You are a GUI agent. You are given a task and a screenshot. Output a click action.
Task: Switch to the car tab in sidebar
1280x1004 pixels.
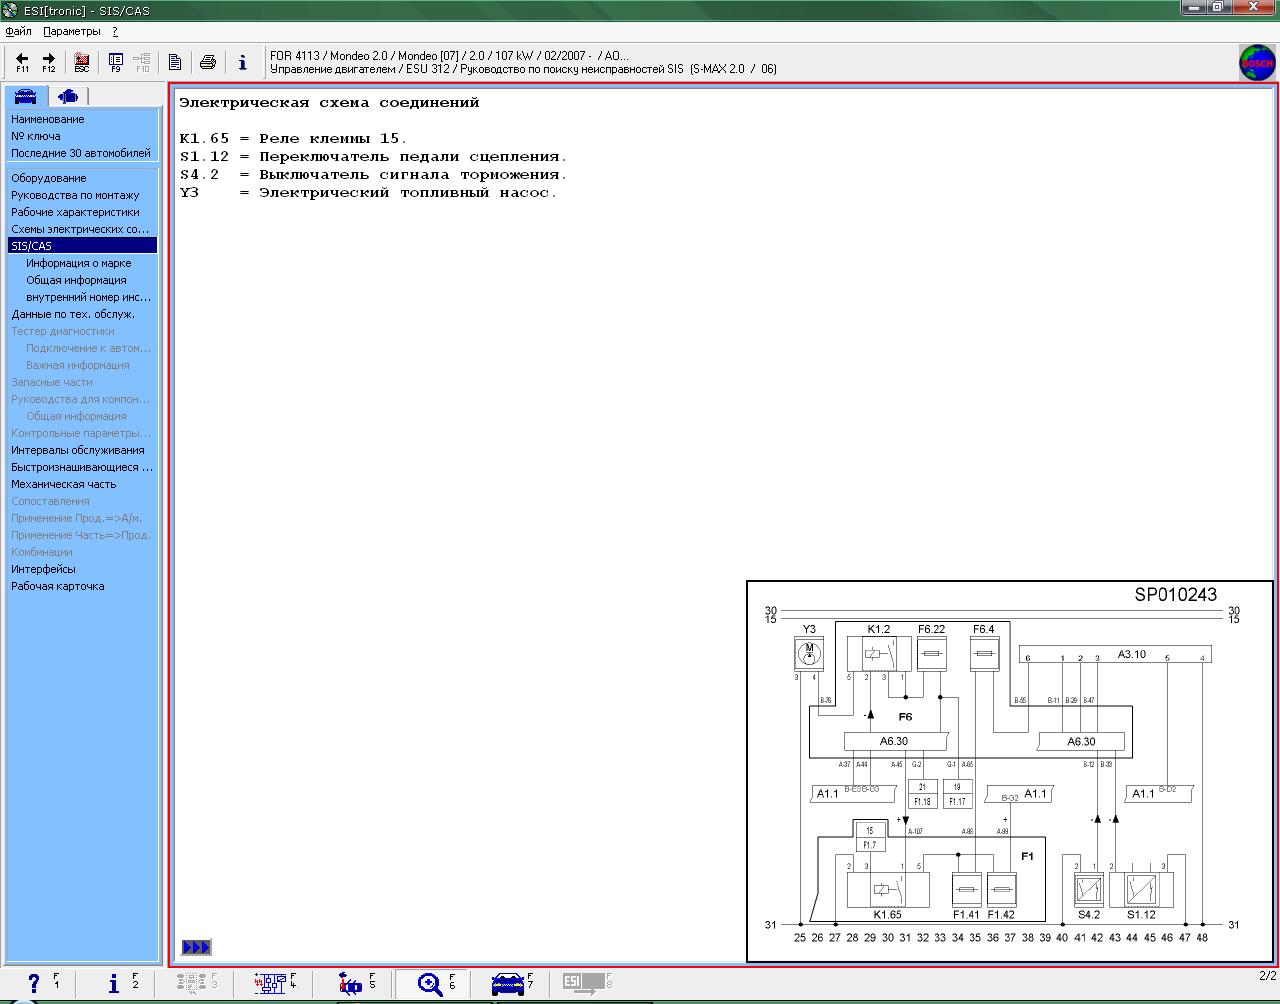coord(25,96)
